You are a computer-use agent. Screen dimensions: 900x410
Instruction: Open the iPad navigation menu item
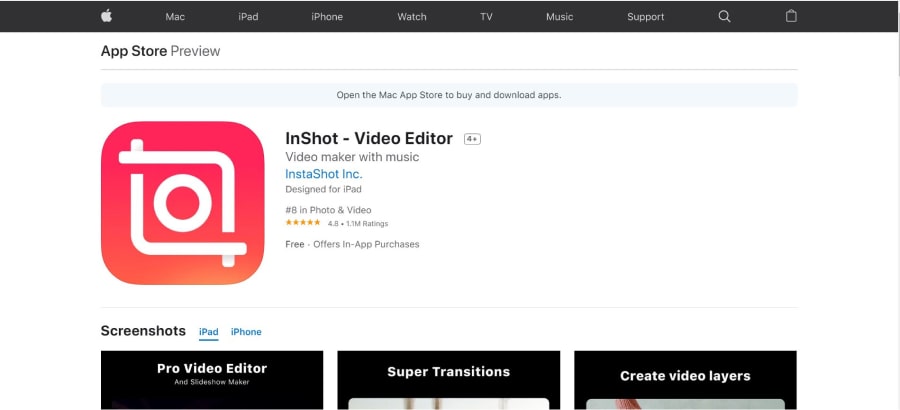(x=248, y=17)
